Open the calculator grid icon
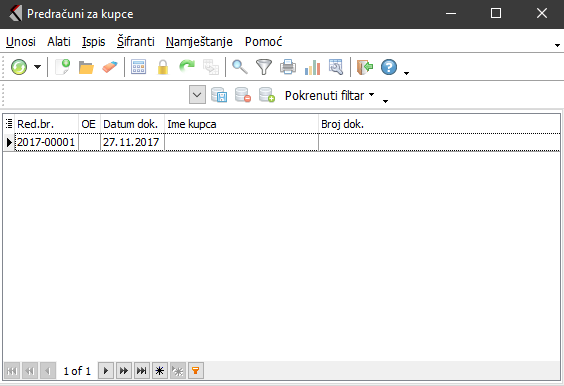This screenshot has height=386, width=564. coord(138,67)
